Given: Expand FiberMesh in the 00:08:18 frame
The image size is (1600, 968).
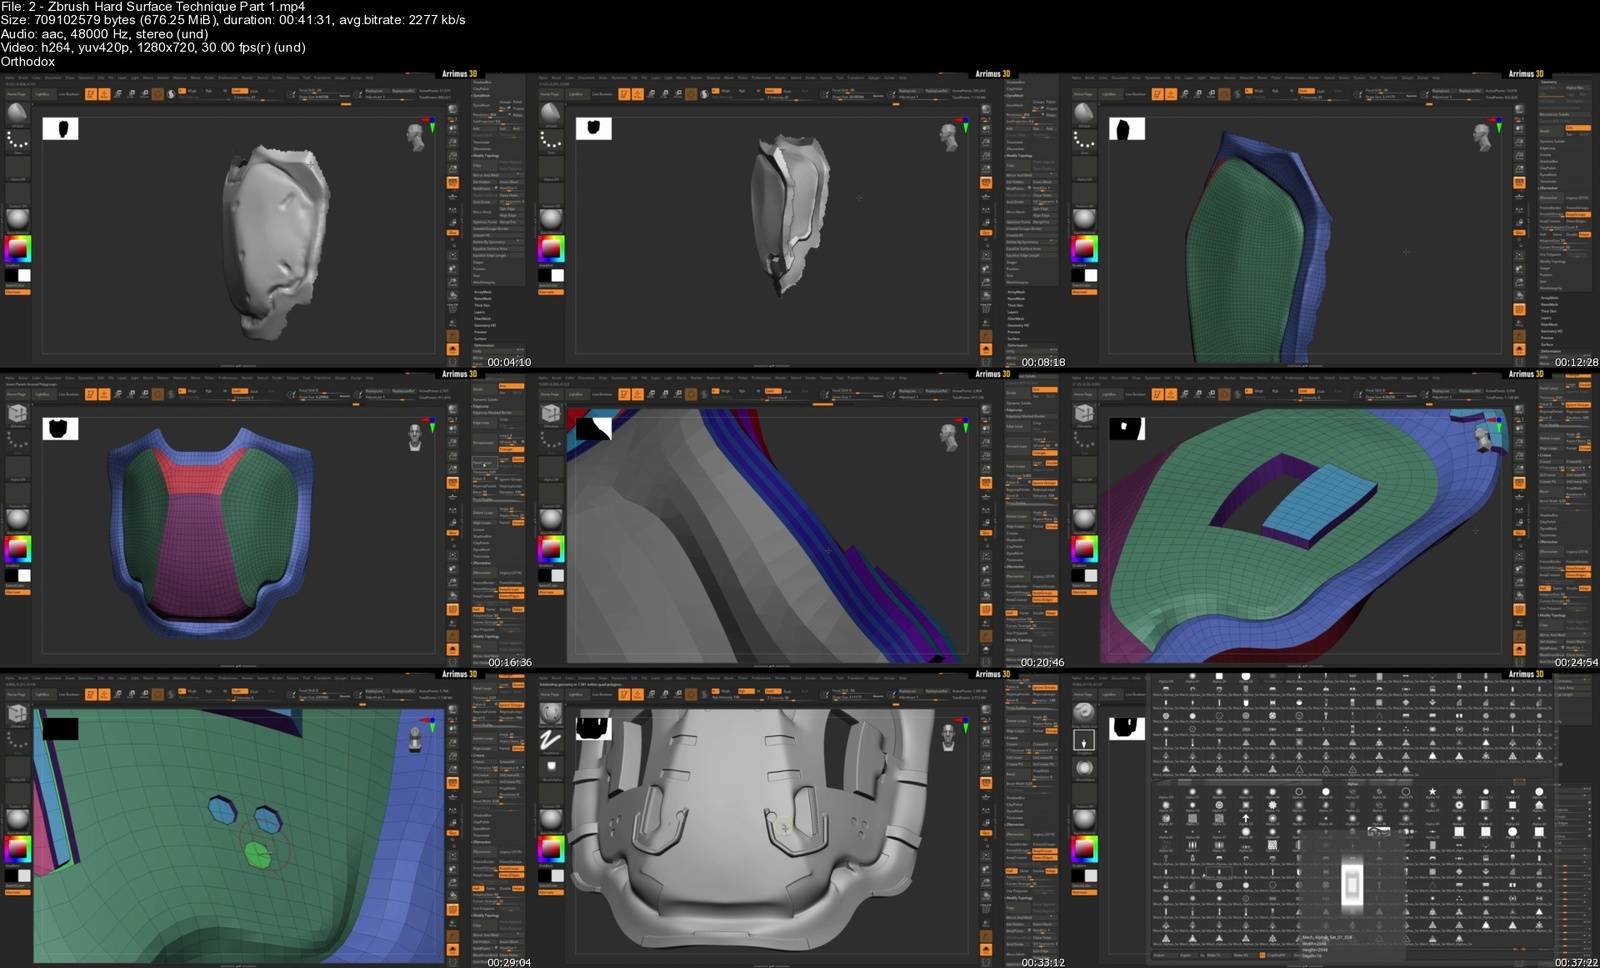Looking at the screenshot, I should [x=1016, y=319].
